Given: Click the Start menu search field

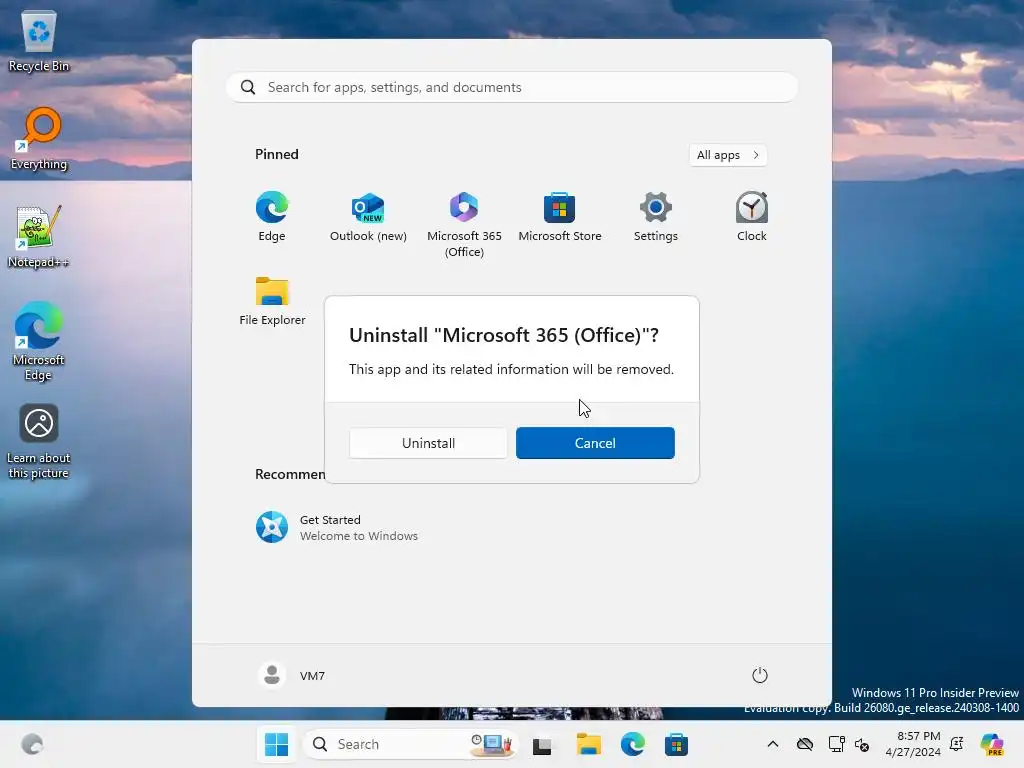Looking at the screenshot, I should pyautogui.click(x=512, y=88).
